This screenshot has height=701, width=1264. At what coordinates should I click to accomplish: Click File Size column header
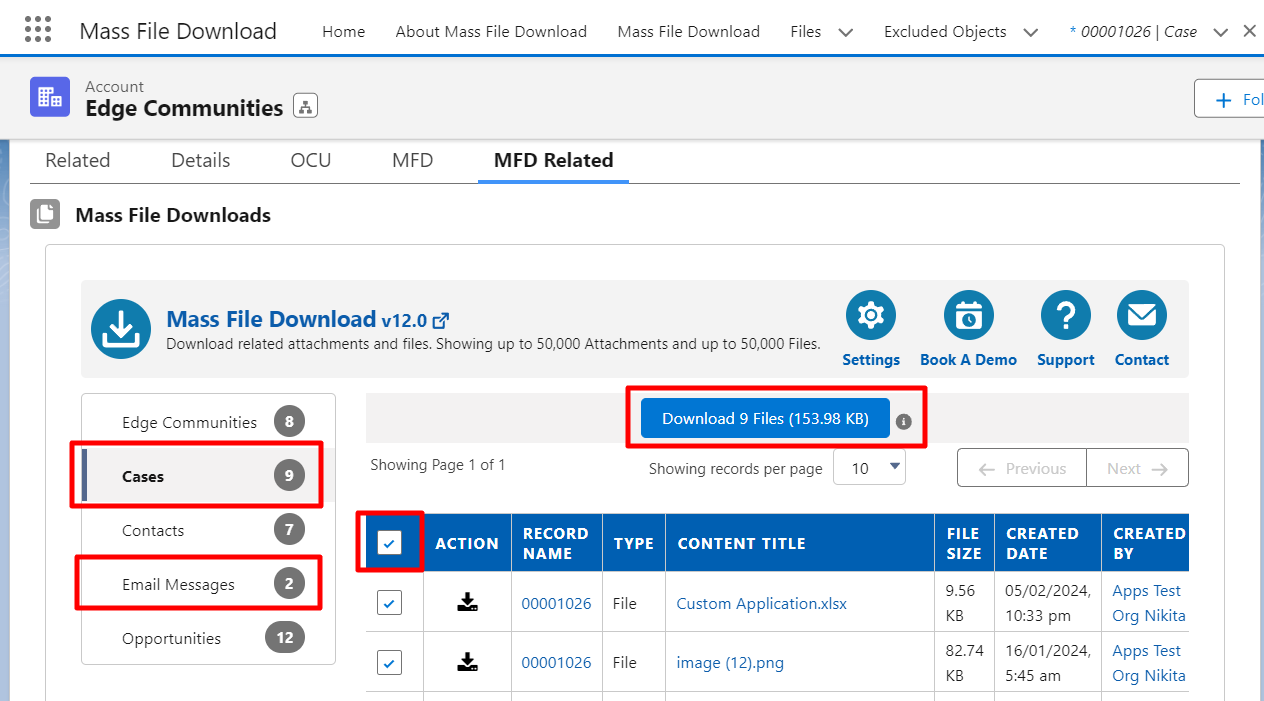coord(963,543)
